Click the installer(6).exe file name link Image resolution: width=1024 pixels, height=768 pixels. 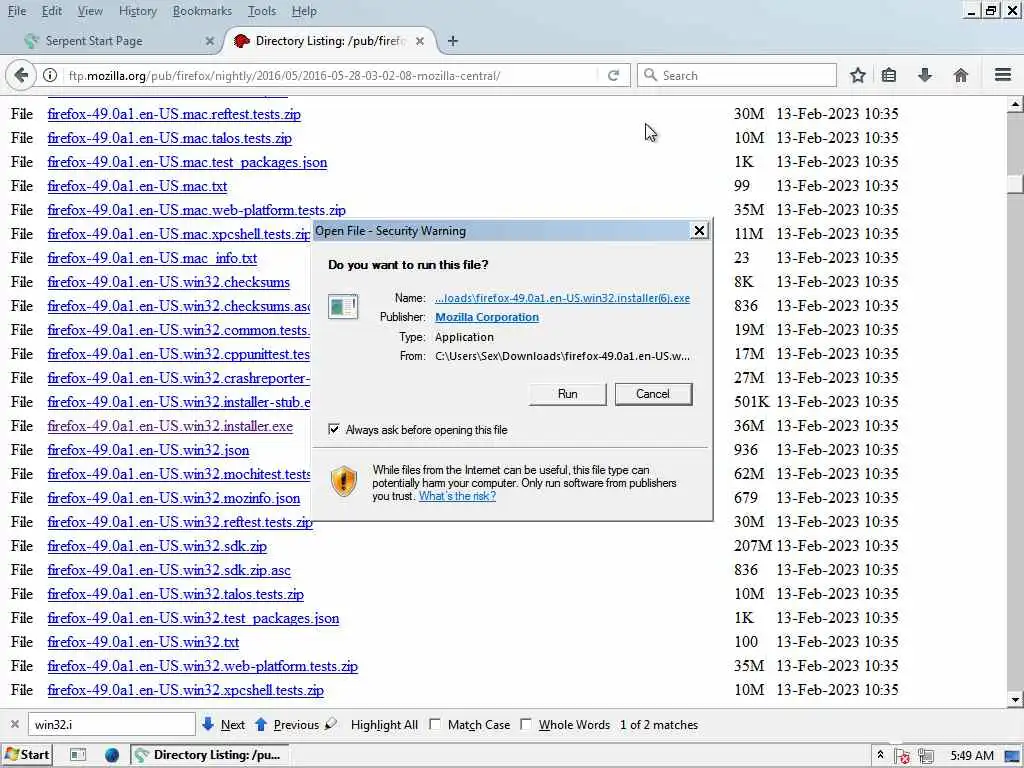tap(562, 298)
